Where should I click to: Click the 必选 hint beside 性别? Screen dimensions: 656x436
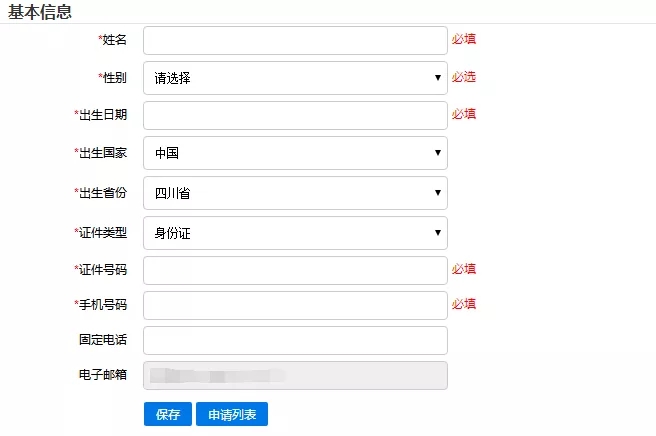464,77
